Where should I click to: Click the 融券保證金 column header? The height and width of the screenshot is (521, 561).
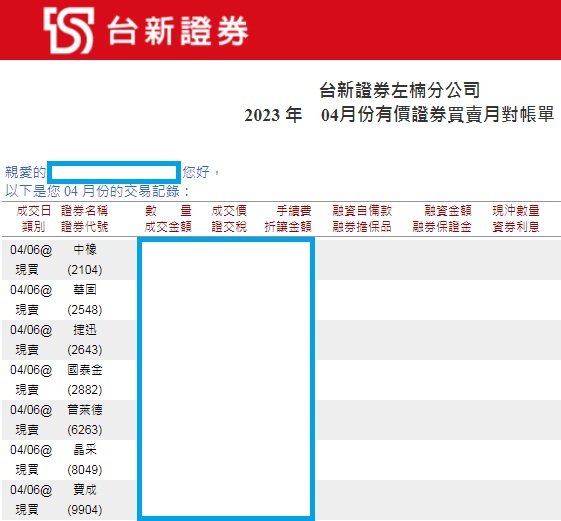[442, 227]
